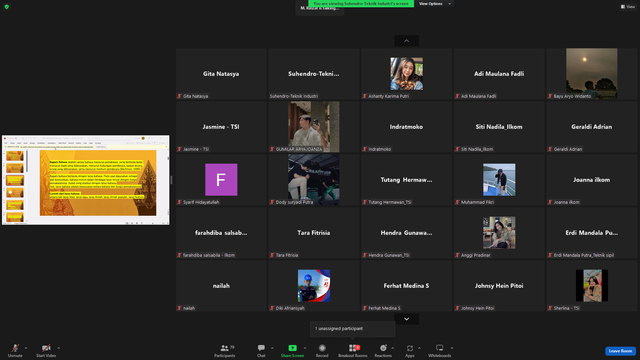Go to previous gallery page with up chevron
The width and height of the screenshot is (640, 360).
click(x=407, y=41)
